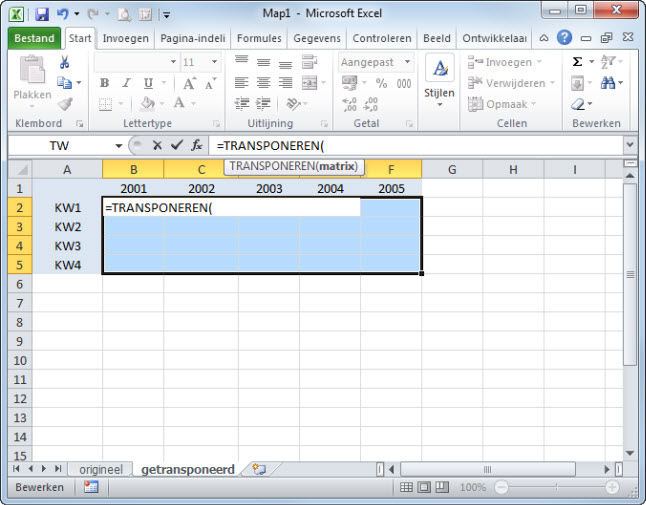This screenshot has height=505, width=646.
Task: Click the Accounting currency format icon
Action: pyautogui.click(x=350, y=83)
